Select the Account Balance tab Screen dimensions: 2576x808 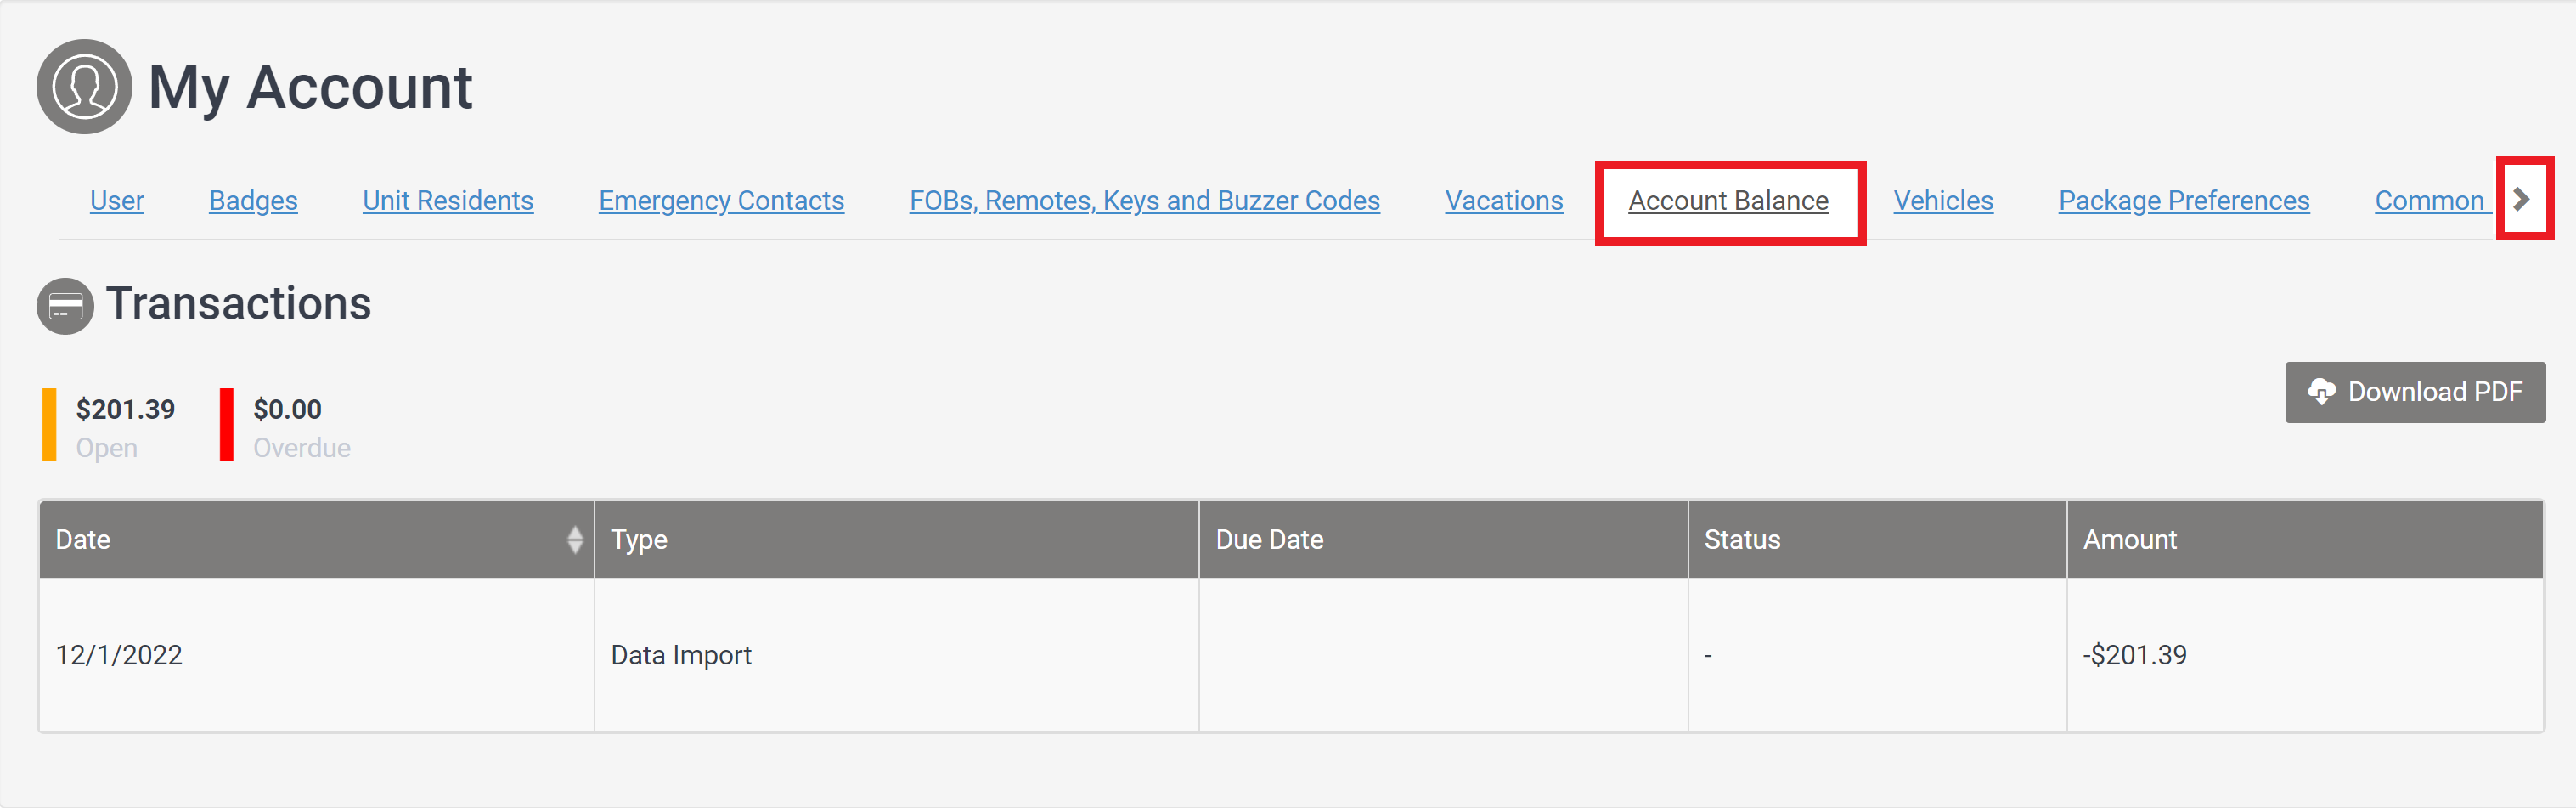(x=1728, y=201)
